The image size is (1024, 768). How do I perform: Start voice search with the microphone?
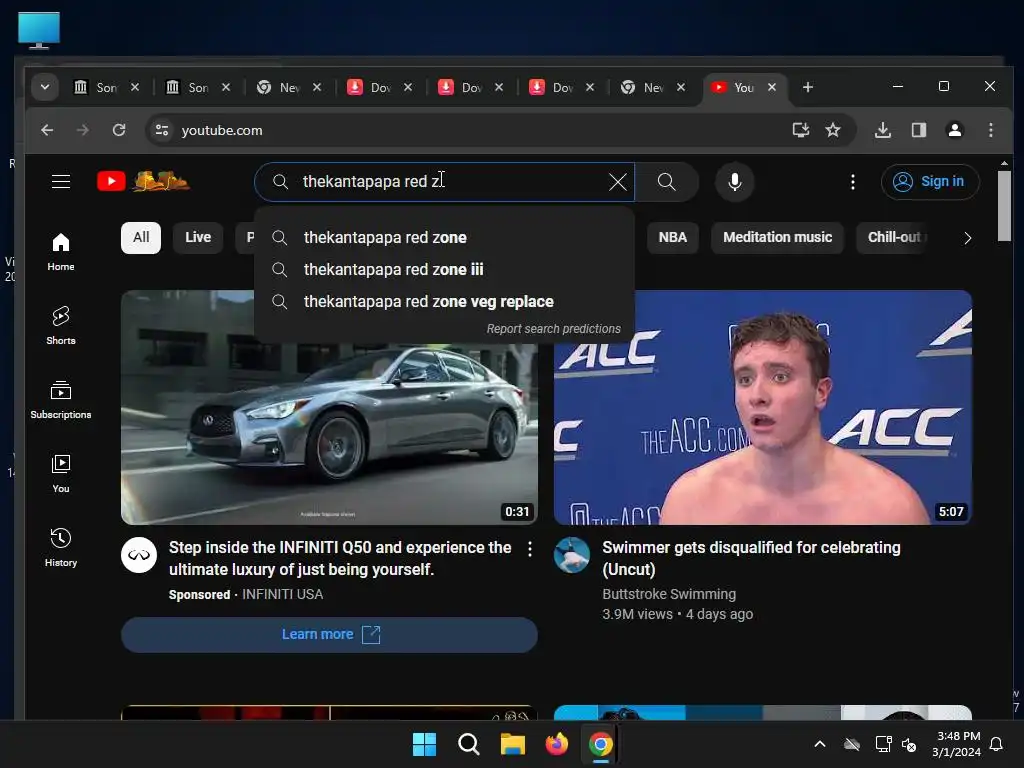point(735,182)
